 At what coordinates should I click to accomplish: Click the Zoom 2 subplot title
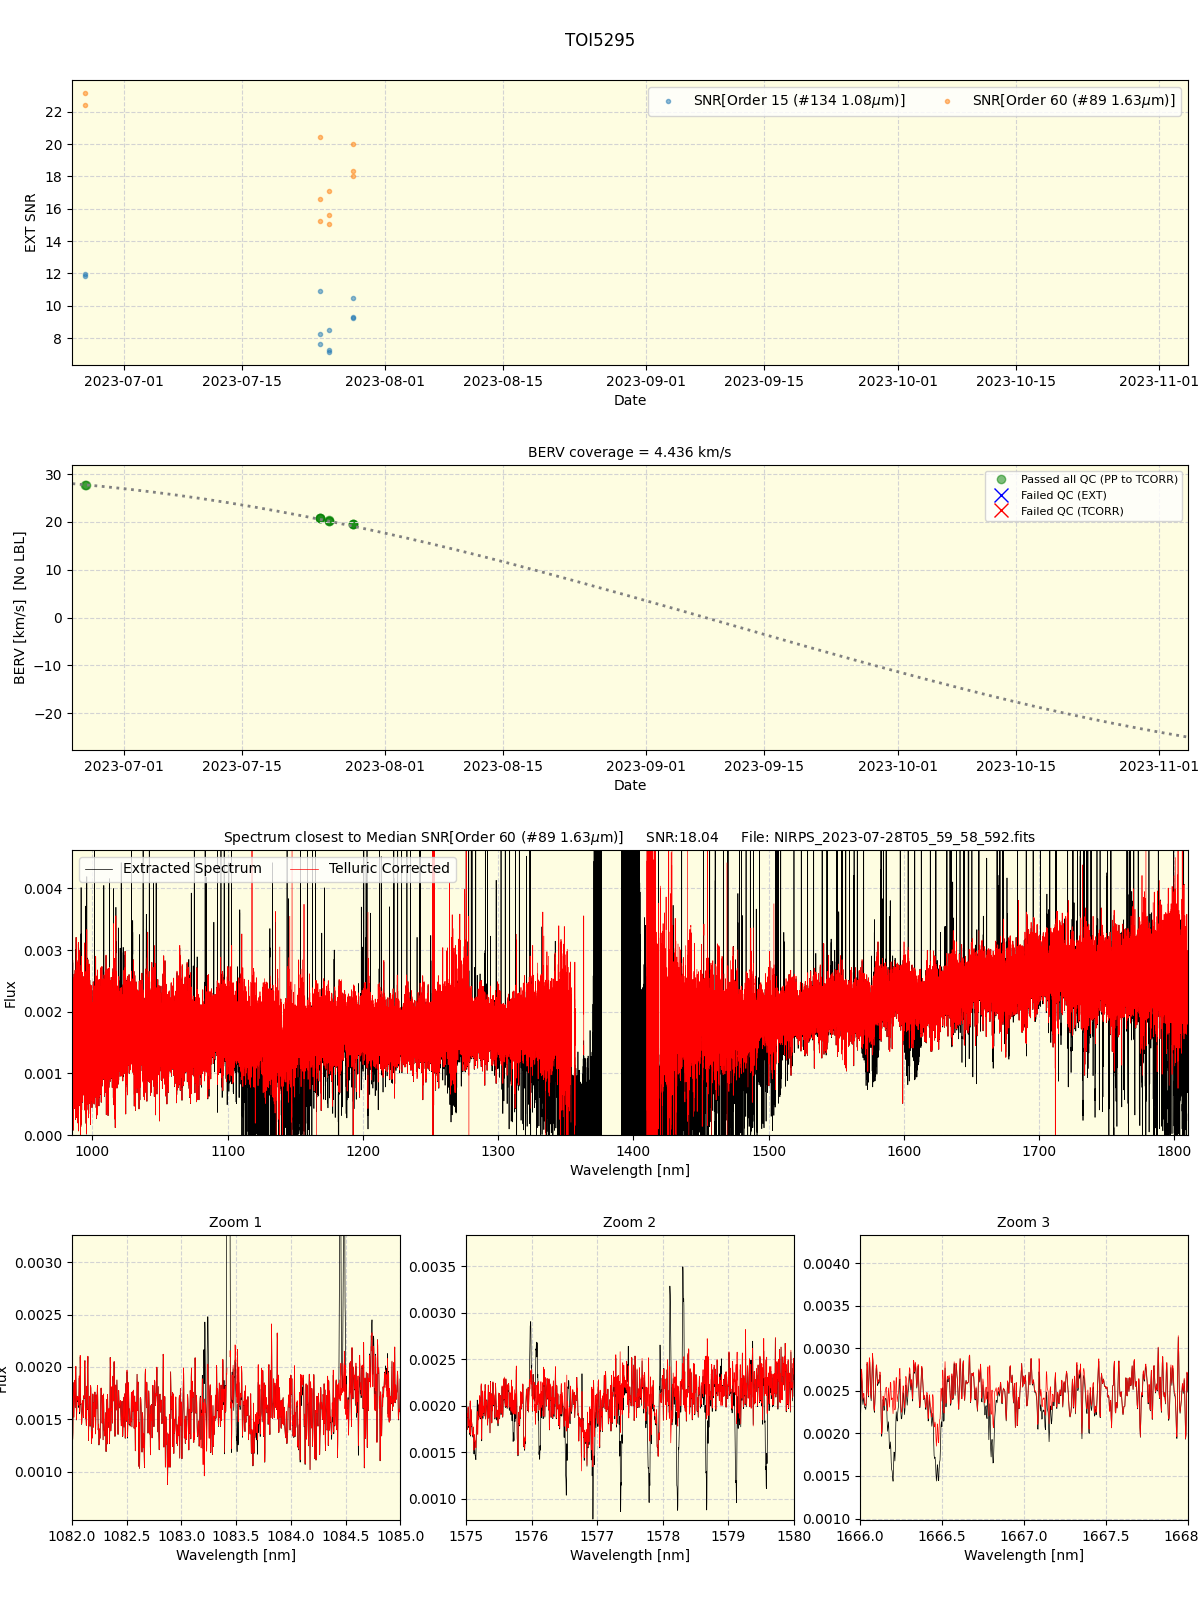(x=629, y=1222)
